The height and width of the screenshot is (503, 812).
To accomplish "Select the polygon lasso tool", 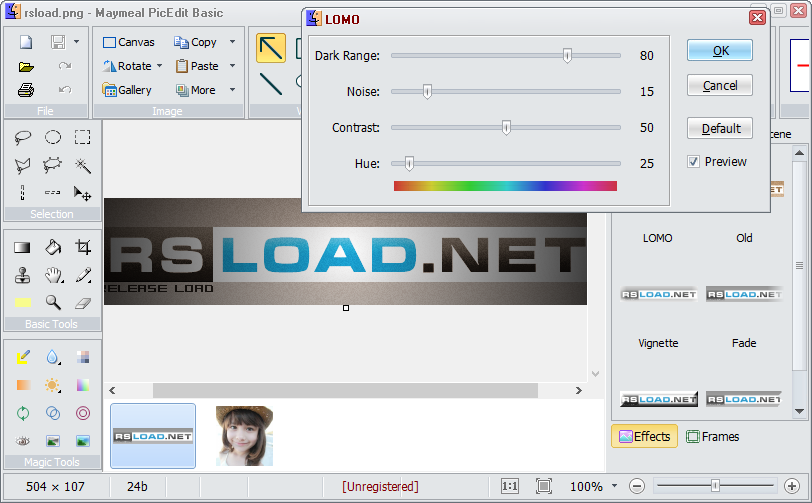I will pos(22,165).
